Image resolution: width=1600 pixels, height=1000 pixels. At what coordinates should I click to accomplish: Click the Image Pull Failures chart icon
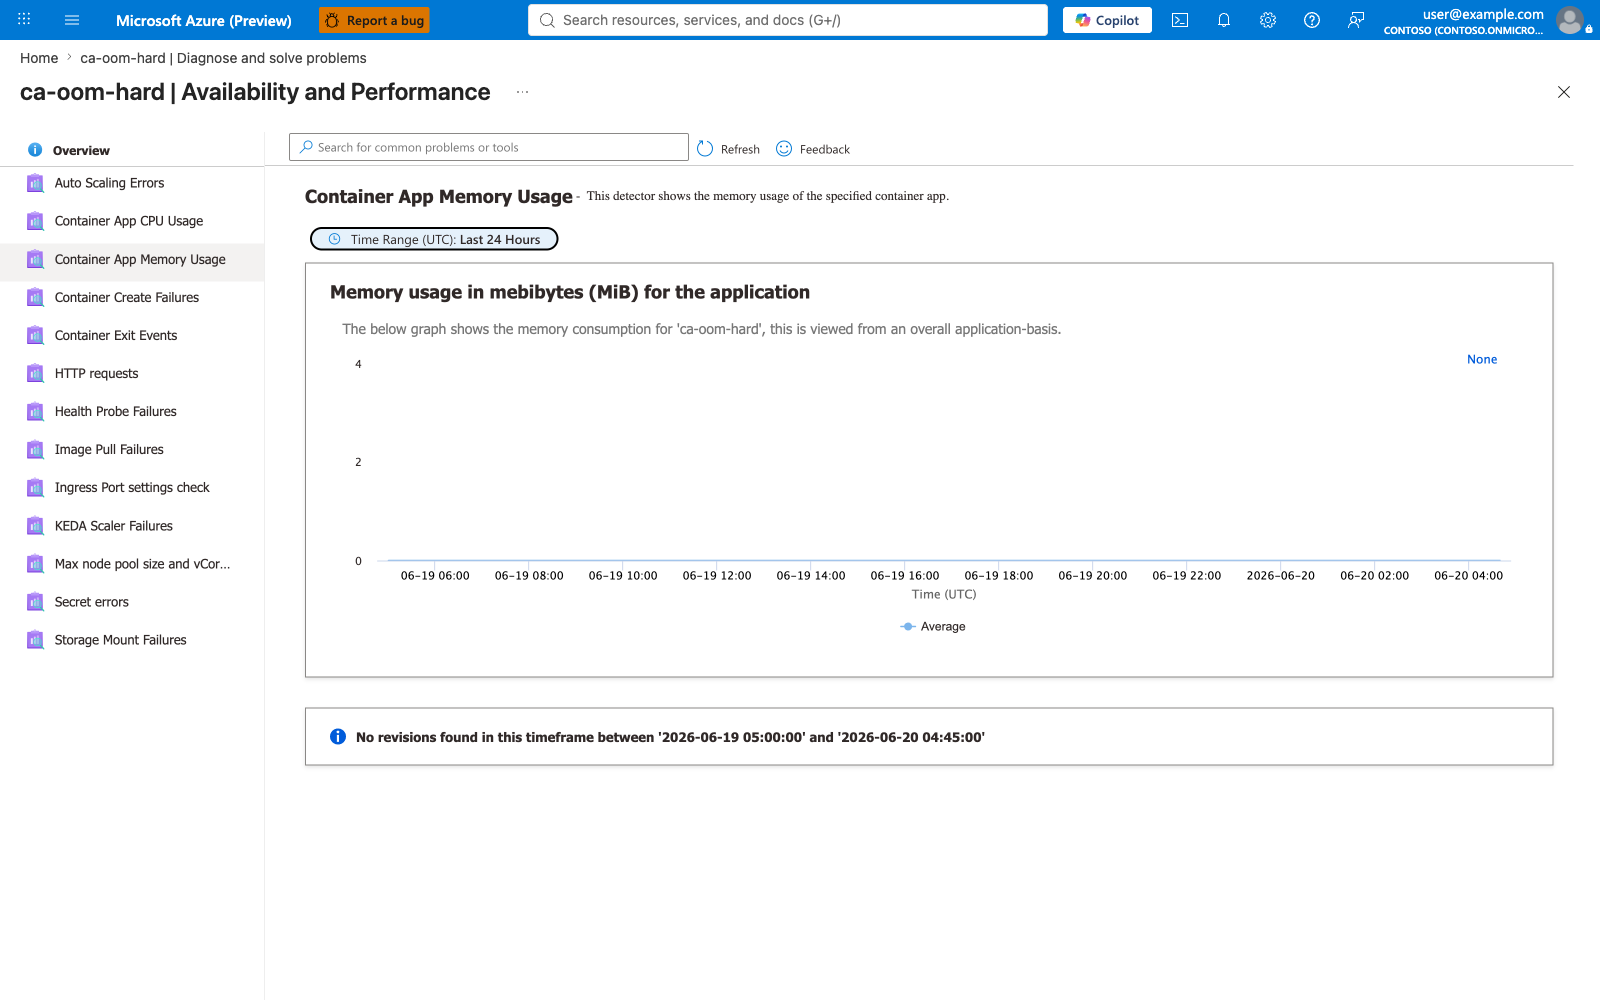35,449
